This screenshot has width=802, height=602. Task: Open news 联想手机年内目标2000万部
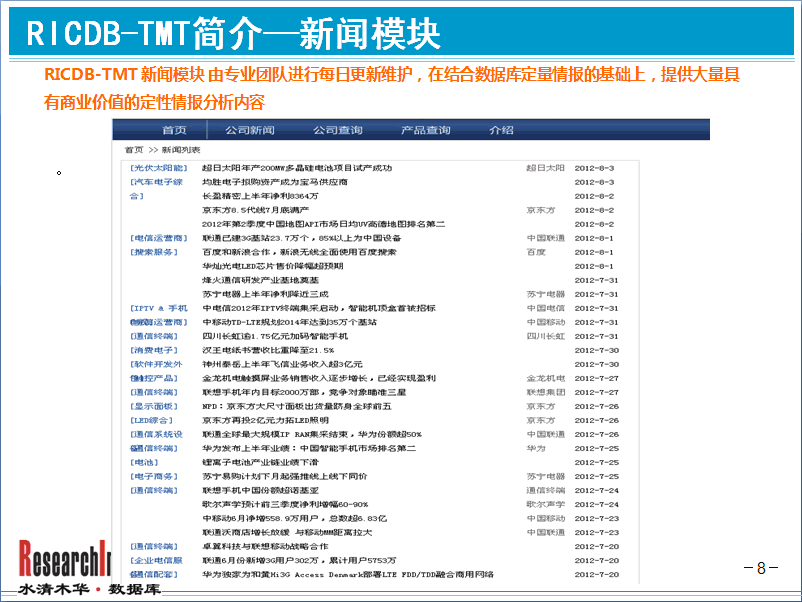tap(304, 392)
